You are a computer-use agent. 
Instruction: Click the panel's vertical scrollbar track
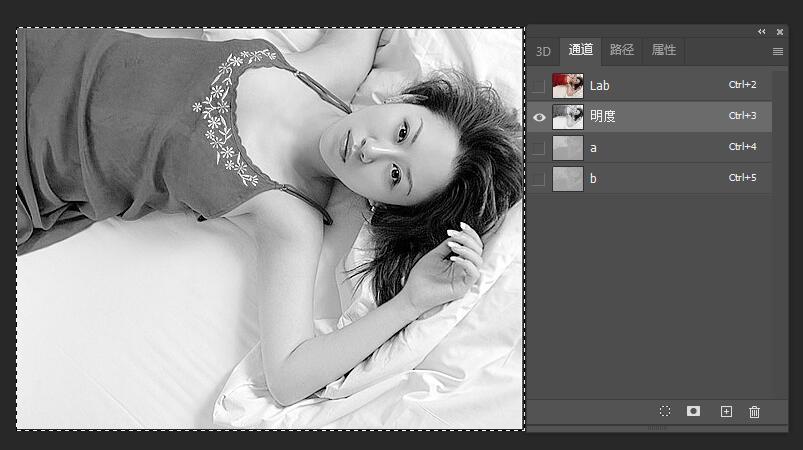[779, 234]
